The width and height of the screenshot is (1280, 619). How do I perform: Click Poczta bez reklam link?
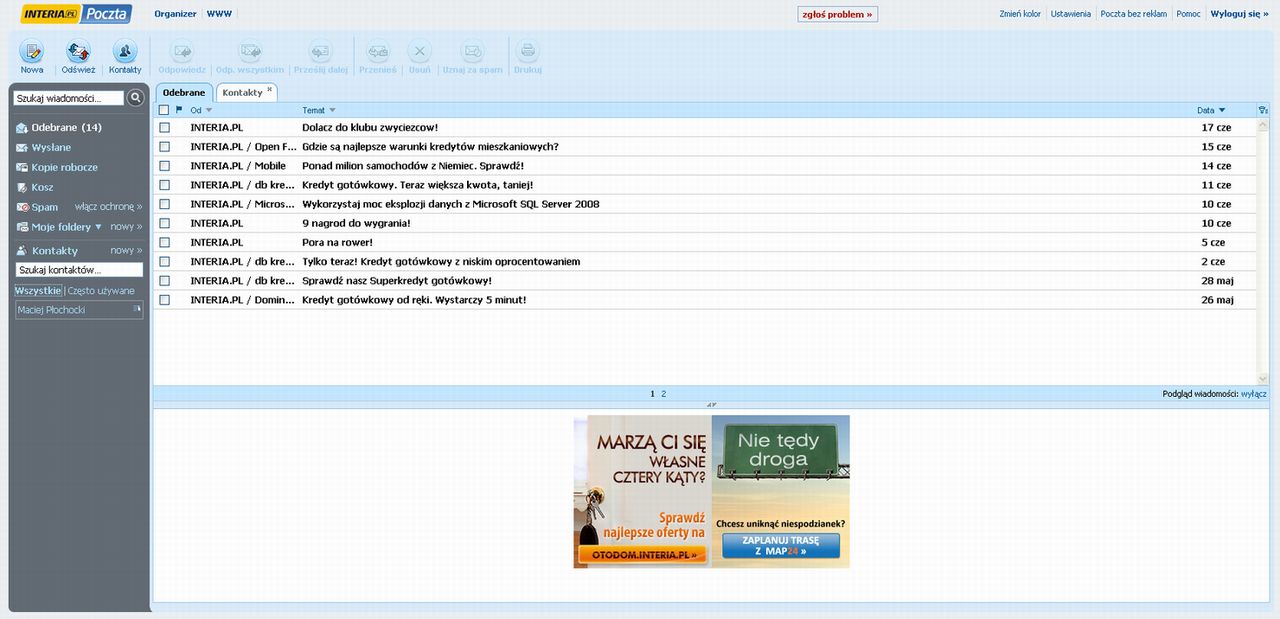(x=1134, y=14)
